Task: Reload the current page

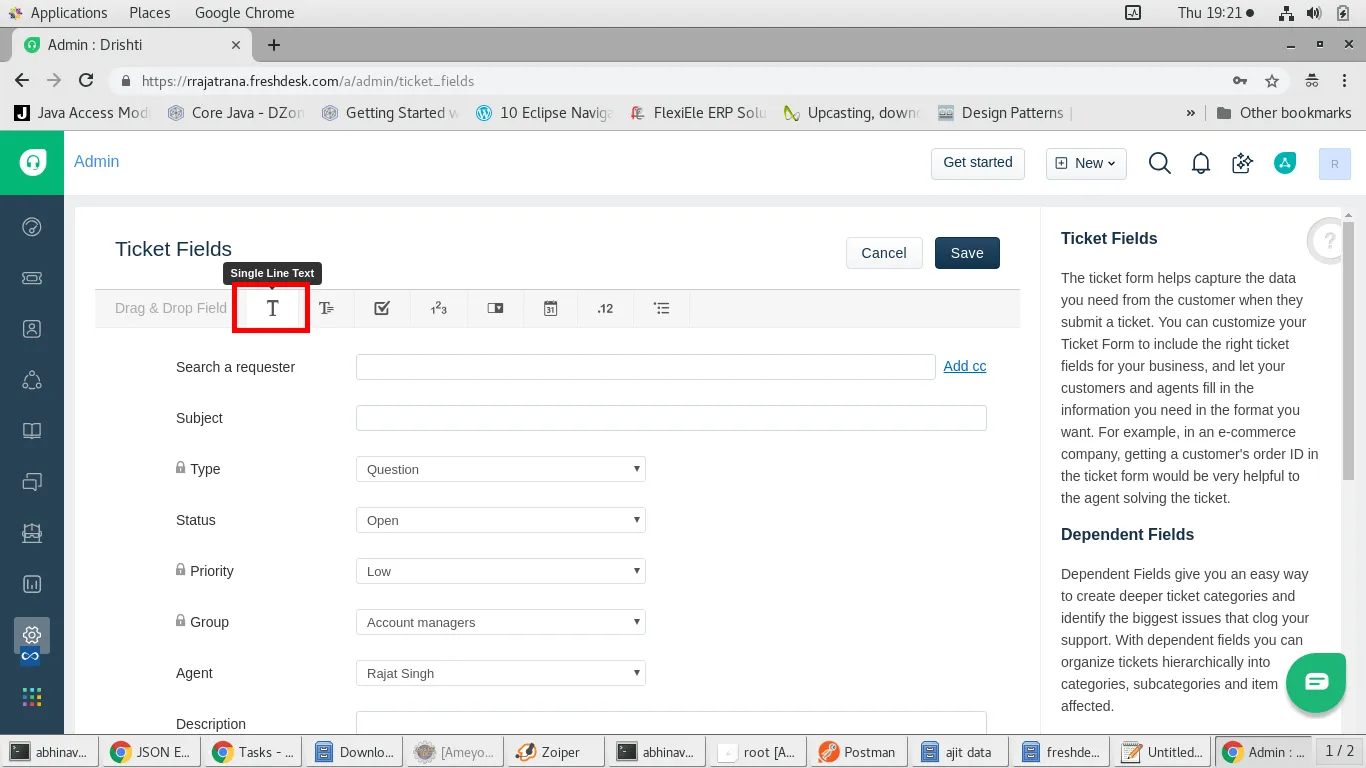Action: [x=86, y=81]
